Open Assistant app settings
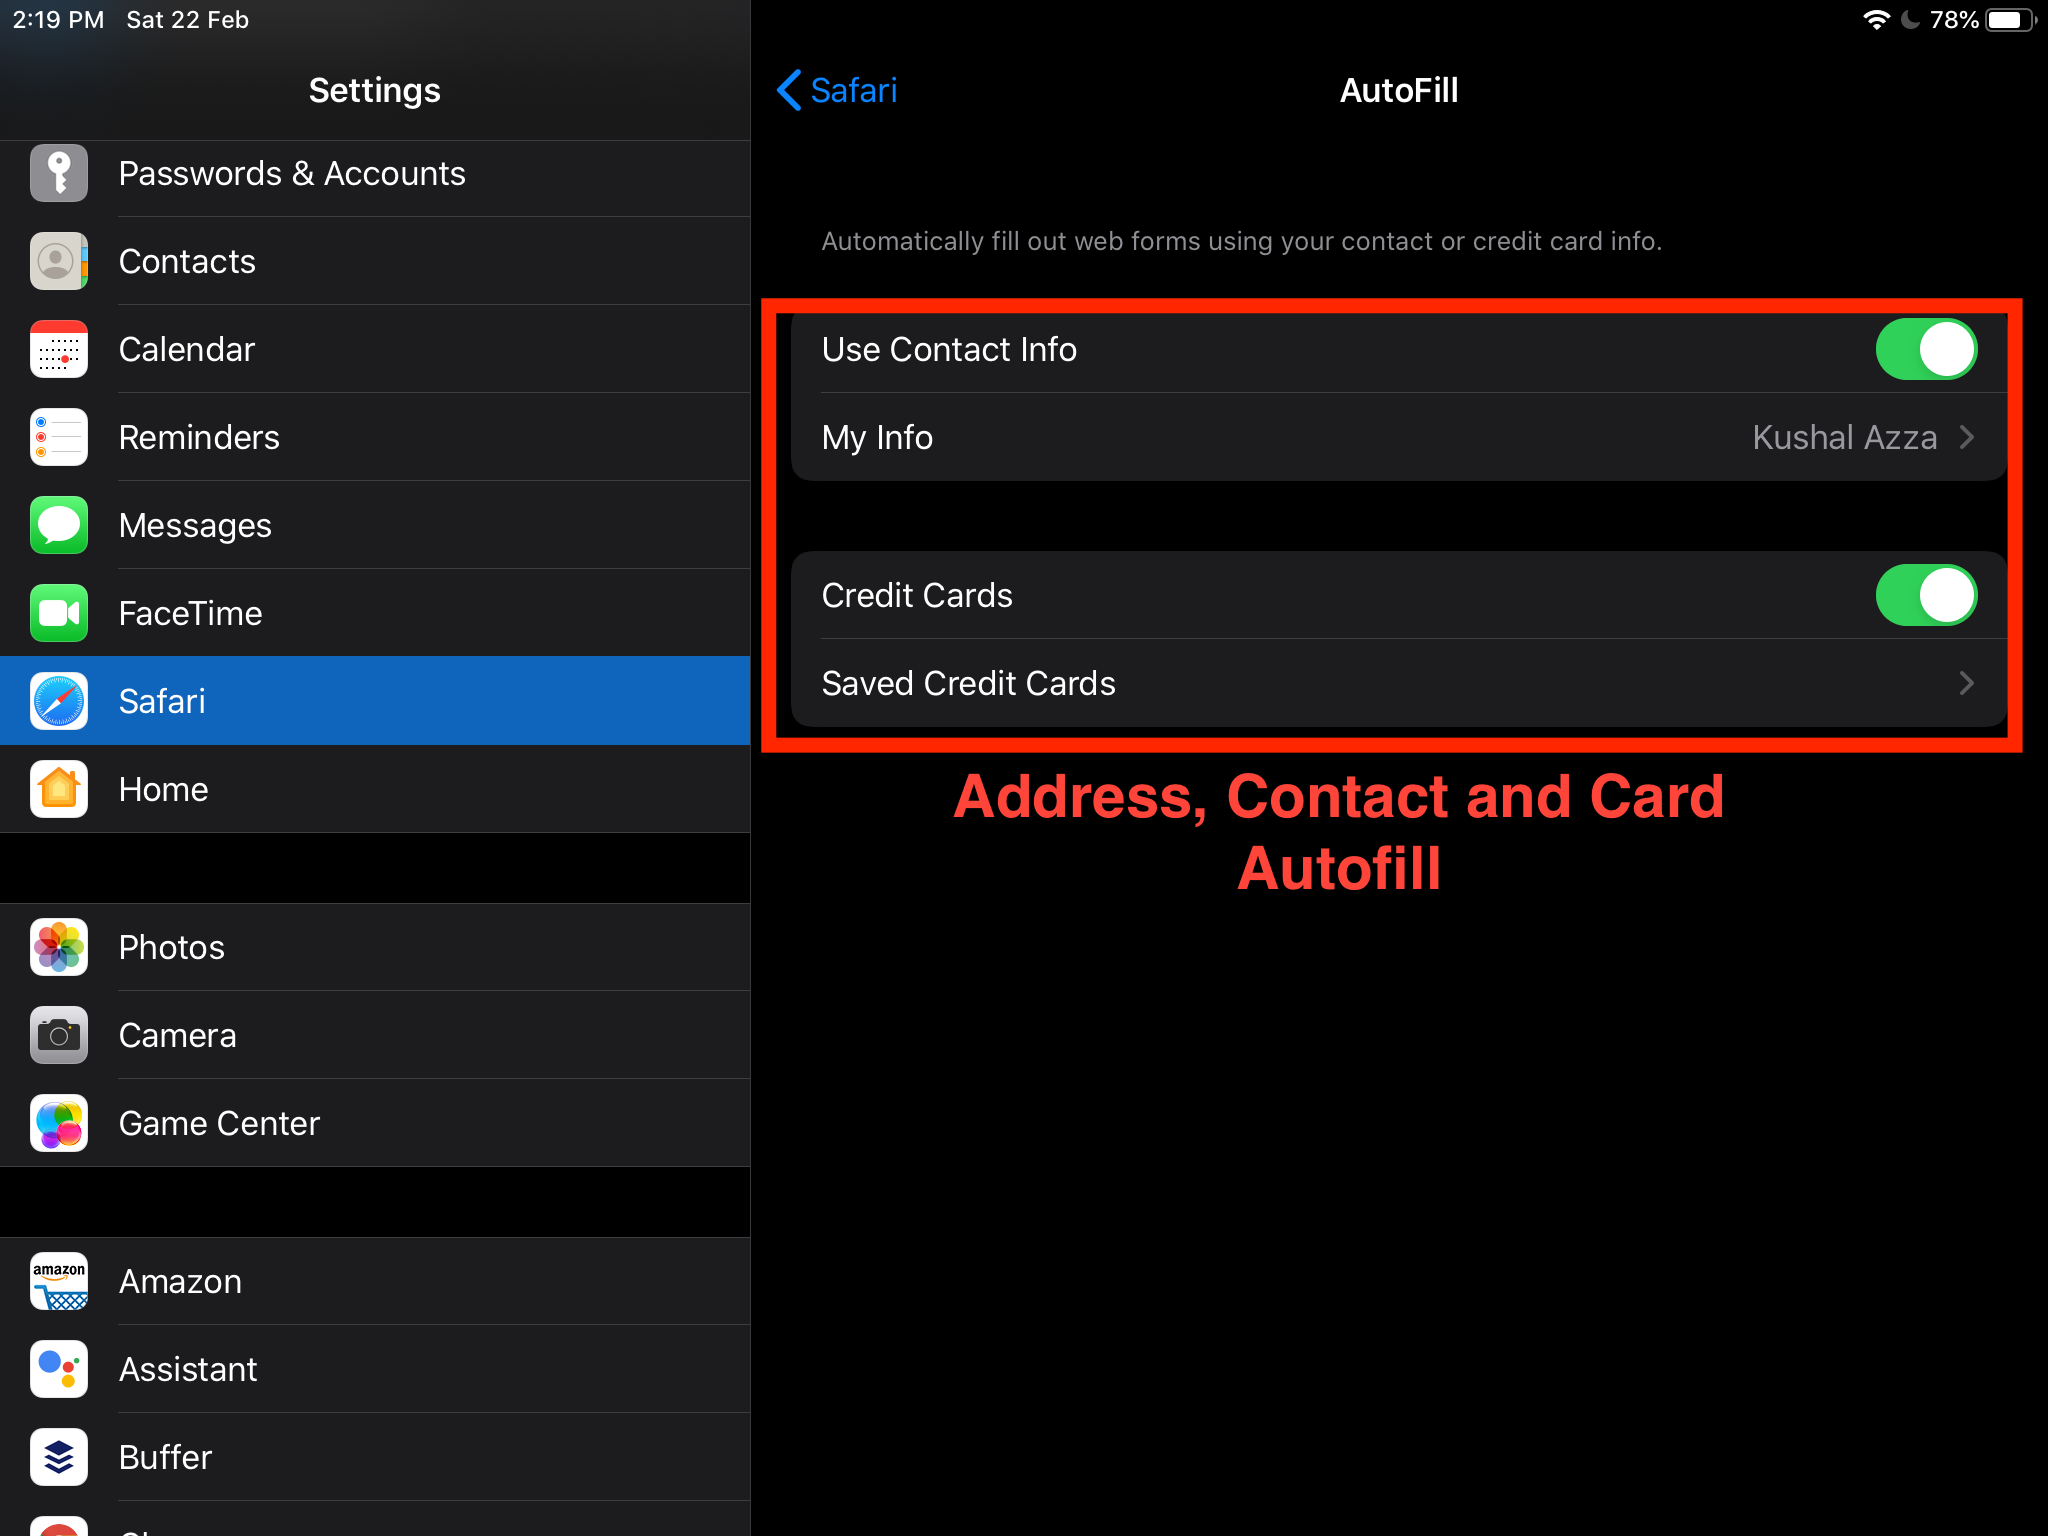 [375, 1369]
